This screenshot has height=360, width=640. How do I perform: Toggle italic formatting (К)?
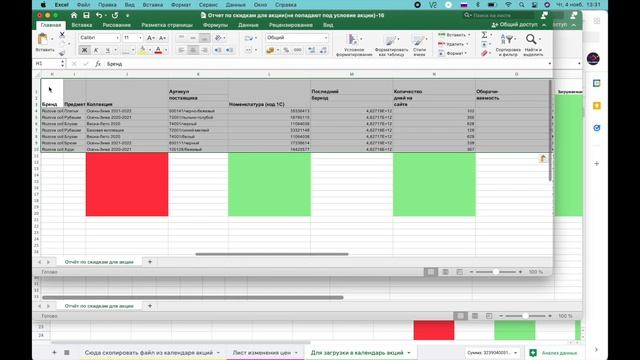point(96,50)
